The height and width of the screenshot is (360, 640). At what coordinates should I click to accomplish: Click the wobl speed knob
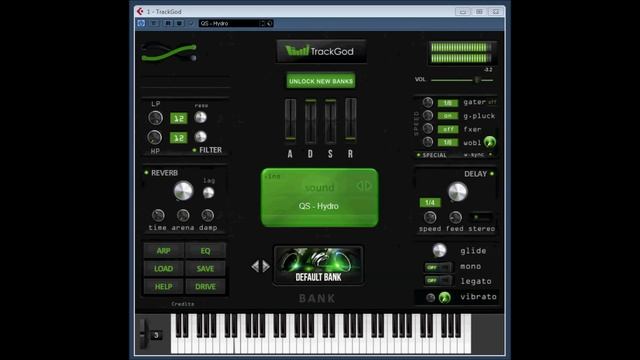pos(428,142)
